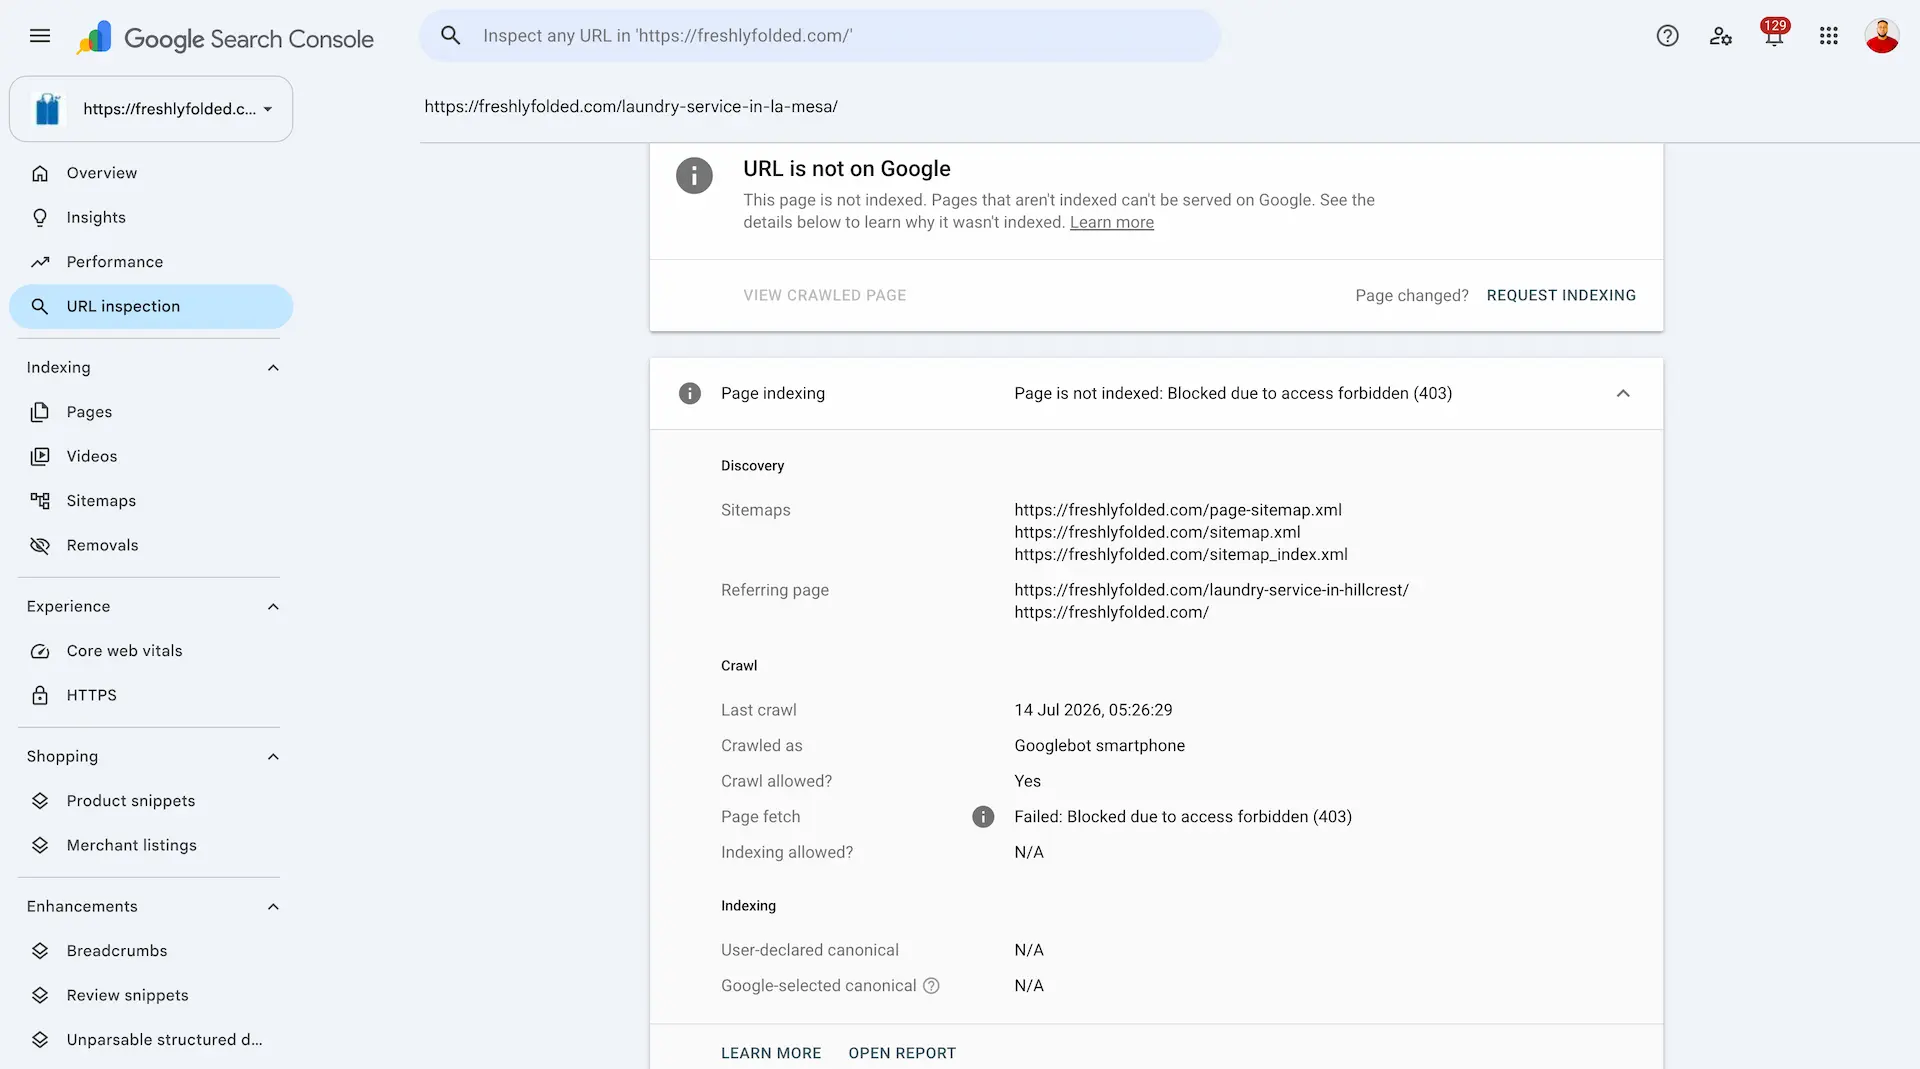This screenshot has width=1920, height=1069.
Task: Focus the Inspect any URL search field
Action: coord(820,36)
